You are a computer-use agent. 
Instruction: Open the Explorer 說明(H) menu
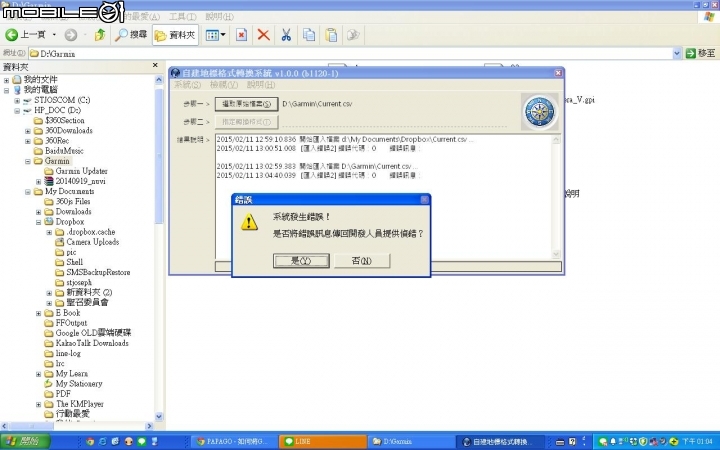pyautogui.click(x=219, y=17)
